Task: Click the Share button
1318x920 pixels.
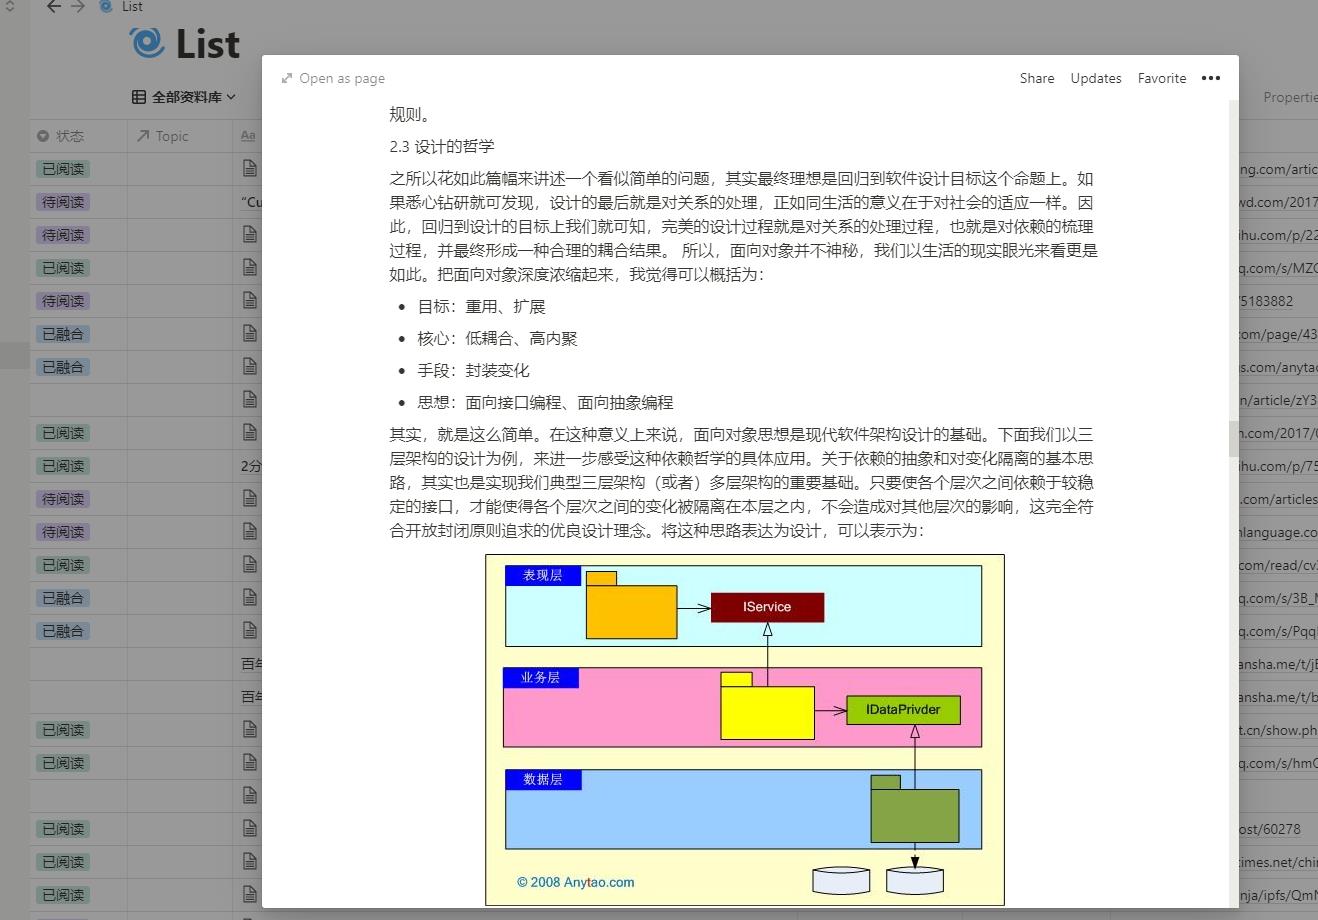Action: (1037, 78)
